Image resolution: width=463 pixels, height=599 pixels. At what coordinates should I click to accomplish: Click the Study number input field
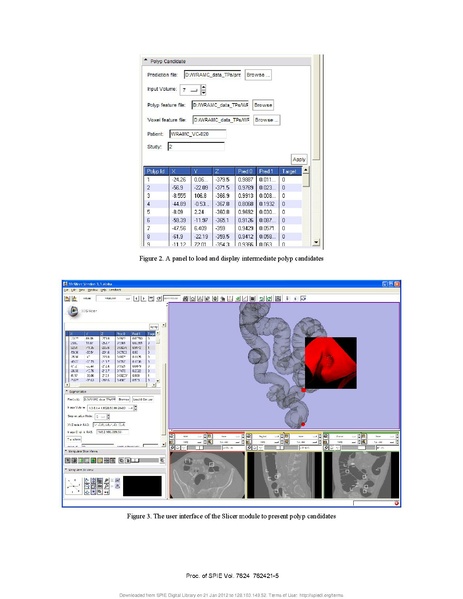click(196, 147)
